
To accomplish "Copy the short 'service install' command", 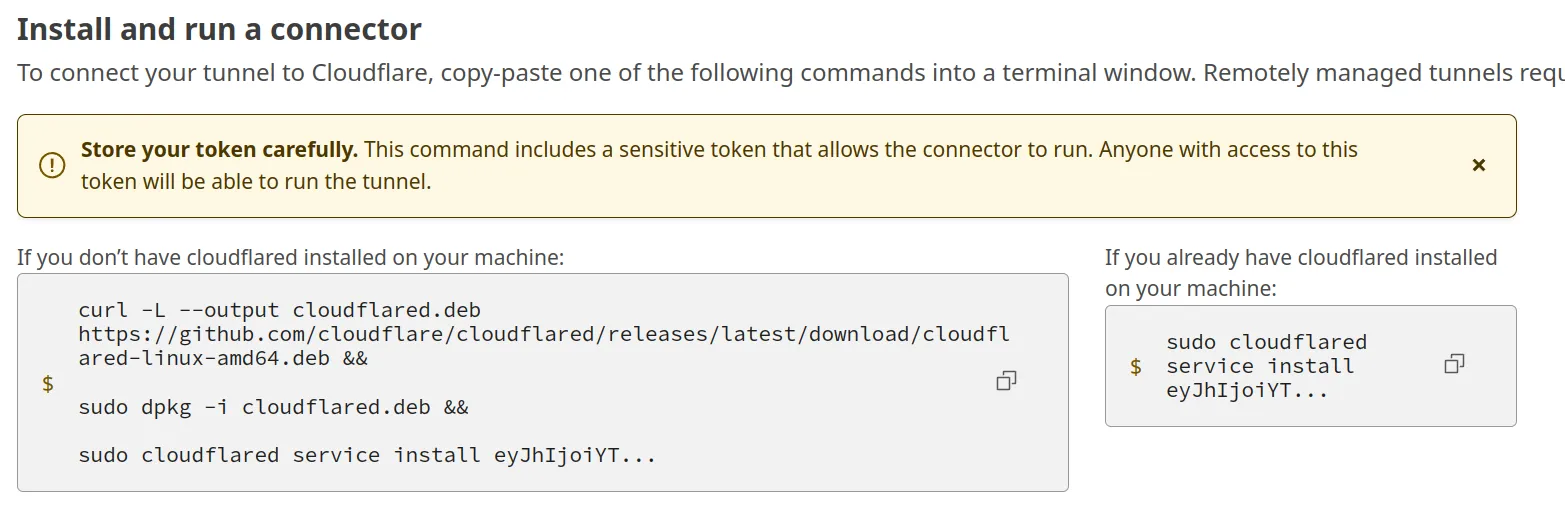I will click(x=1454, y=364).
